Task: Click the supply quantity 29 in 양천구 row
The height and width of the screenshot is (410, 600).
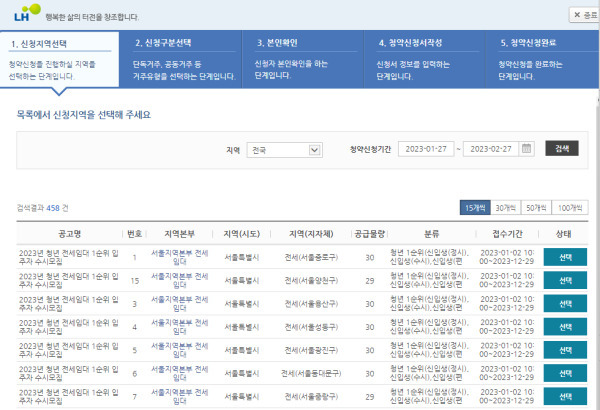Action: pyautogui.click(x=370, y=281)
